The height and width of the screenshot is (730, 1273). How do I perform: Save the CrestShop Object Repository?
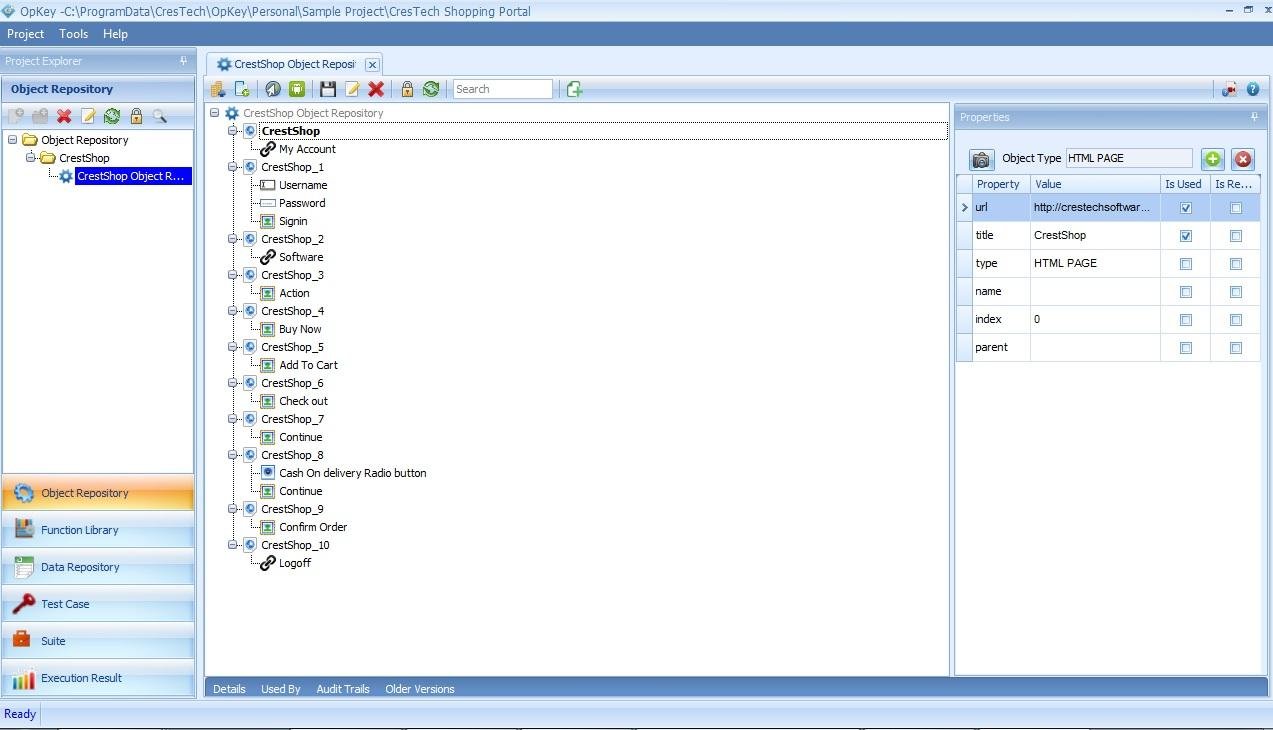pyautogui.click(x=328, y=89)
